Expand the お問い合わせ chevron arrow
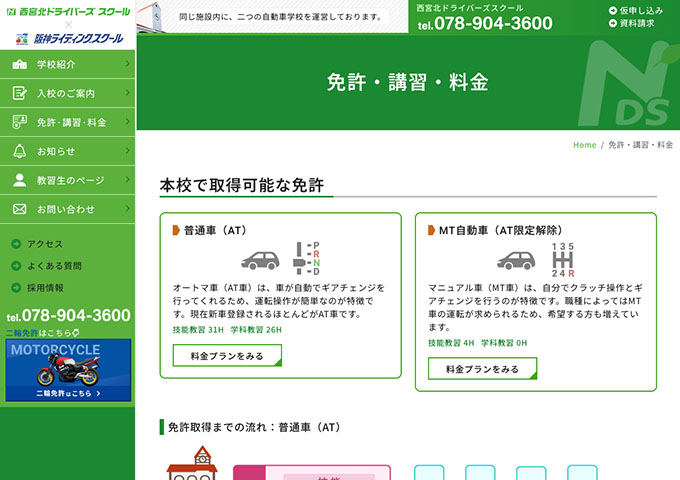 (x=128, y=209)
